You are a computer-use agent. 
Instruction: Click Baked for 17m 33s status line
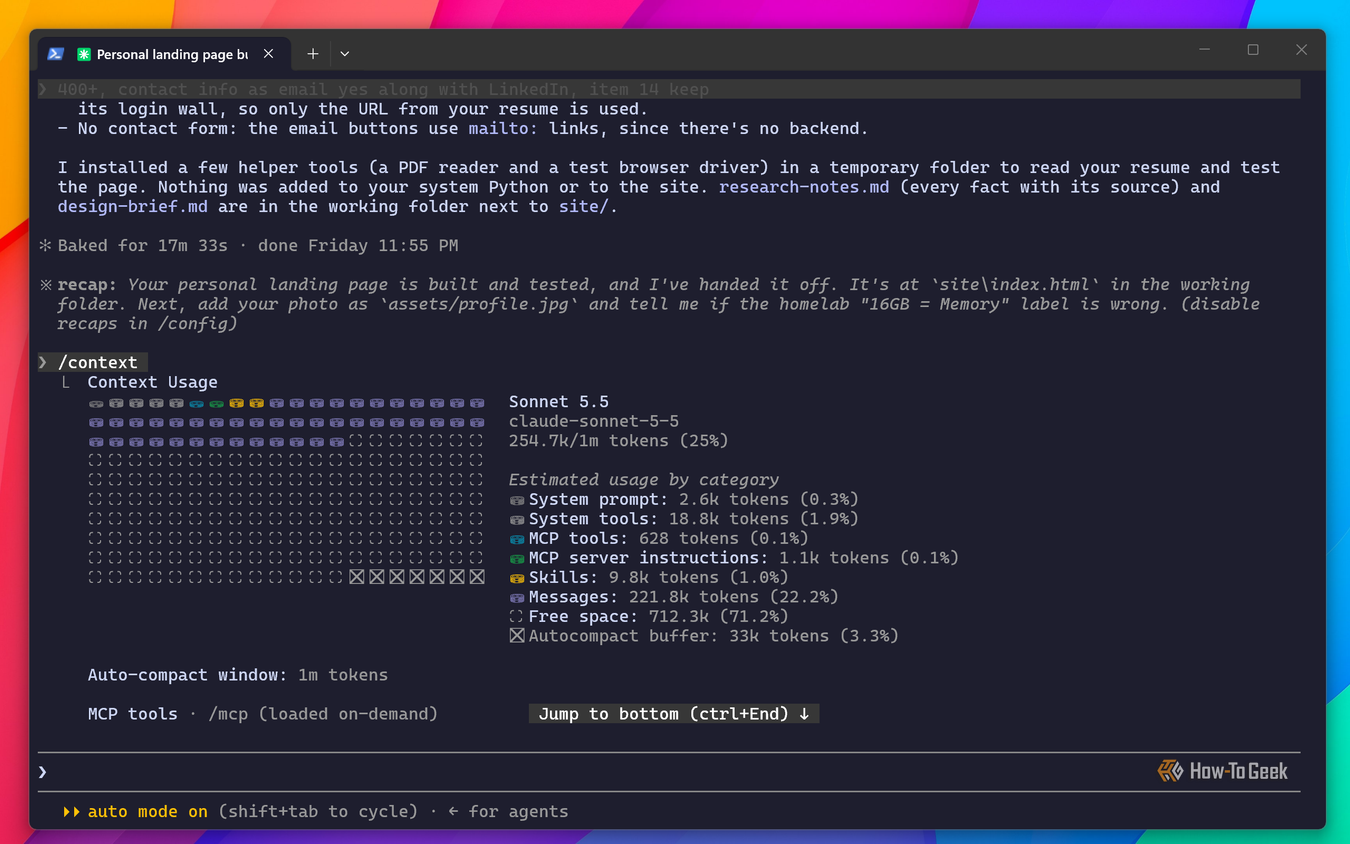tap(248, 245)
